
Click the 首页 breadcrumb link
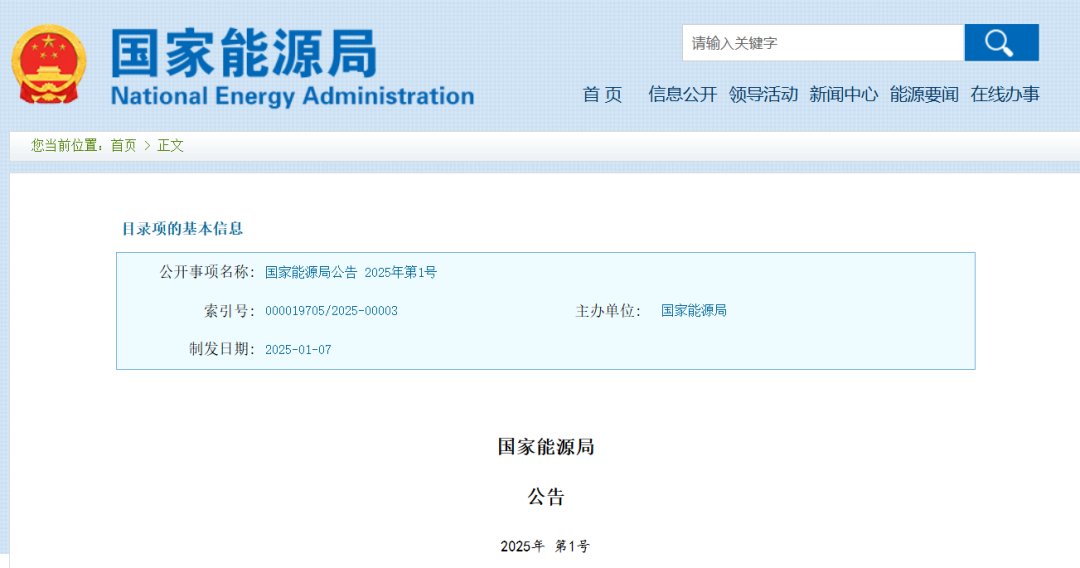pyautogui.click(x=123, y=145)
